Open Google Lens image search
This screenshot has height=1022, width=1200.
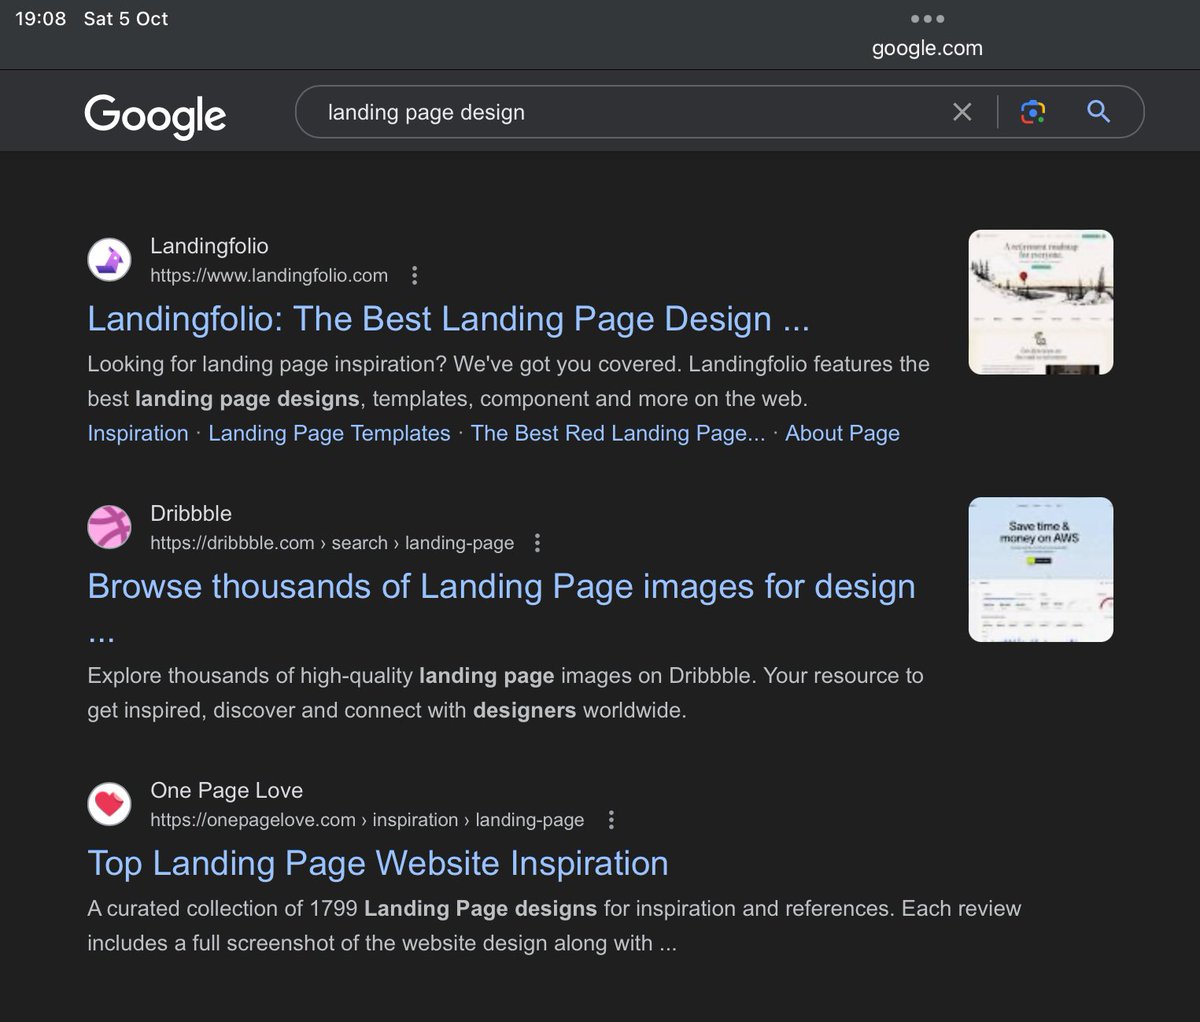click(x=1033, y=112)
